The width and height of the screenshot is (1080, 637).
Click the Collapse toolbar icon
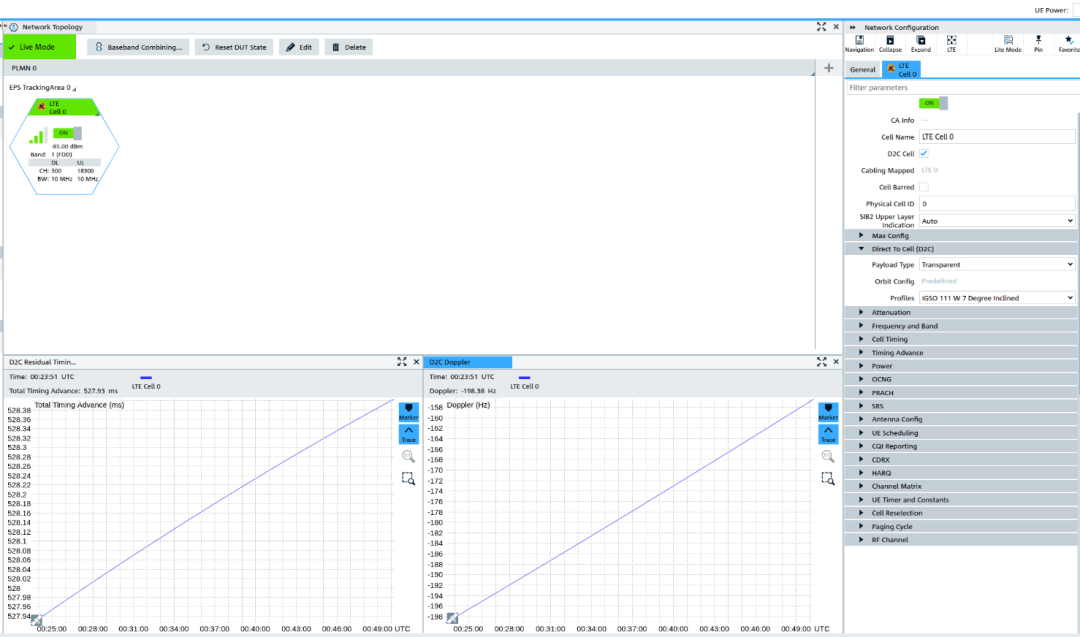click(x=890, y=43)
